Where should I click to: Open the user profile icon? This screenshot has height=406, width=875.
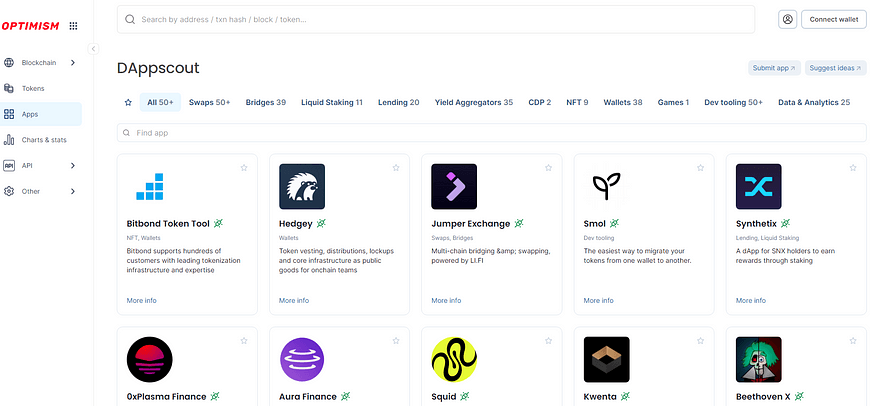[787, 19]
